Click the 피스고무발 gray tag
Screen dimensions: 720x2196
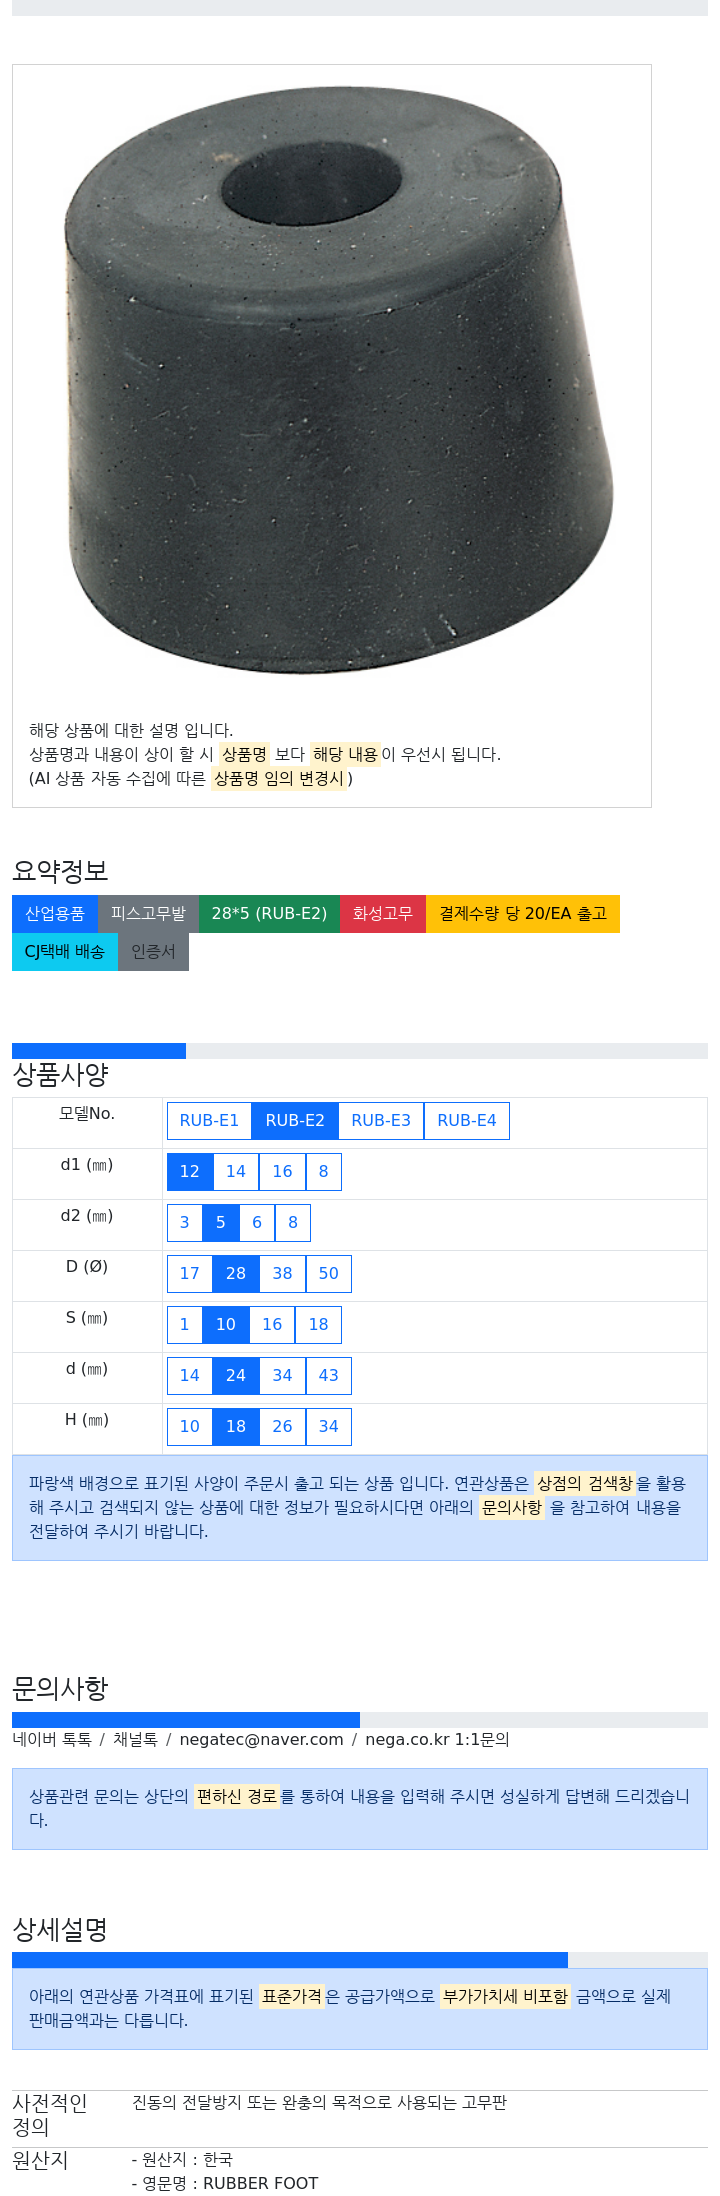[x=148, y=913]
